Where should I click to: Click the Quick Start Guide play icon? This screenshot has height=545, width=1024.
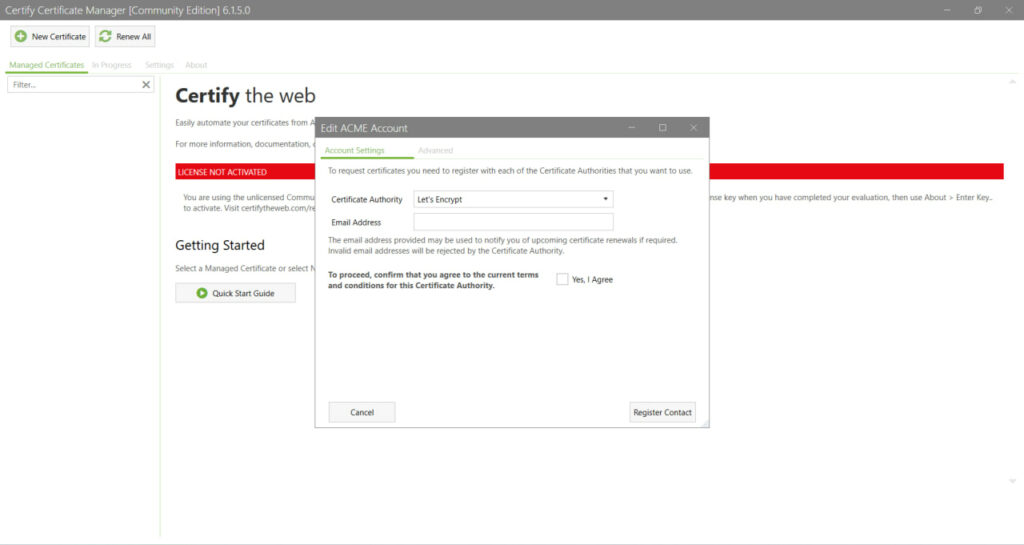click(x=202, y=293)
